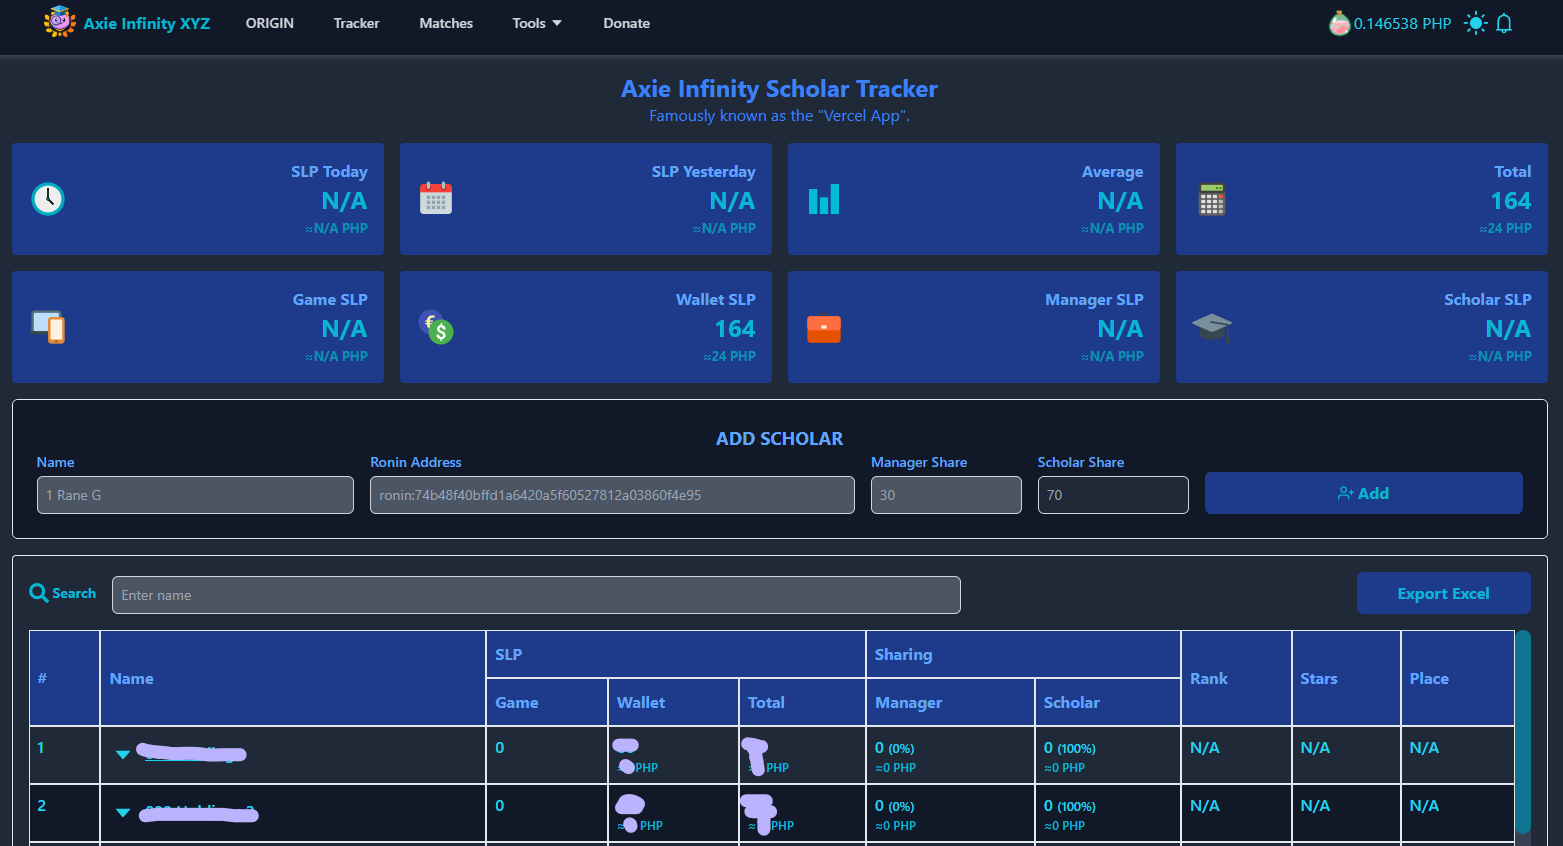This screenshot has height=846, width=1563.
Task: Click the coins icon in Wallet SLP card
Action: pos(436,326)
